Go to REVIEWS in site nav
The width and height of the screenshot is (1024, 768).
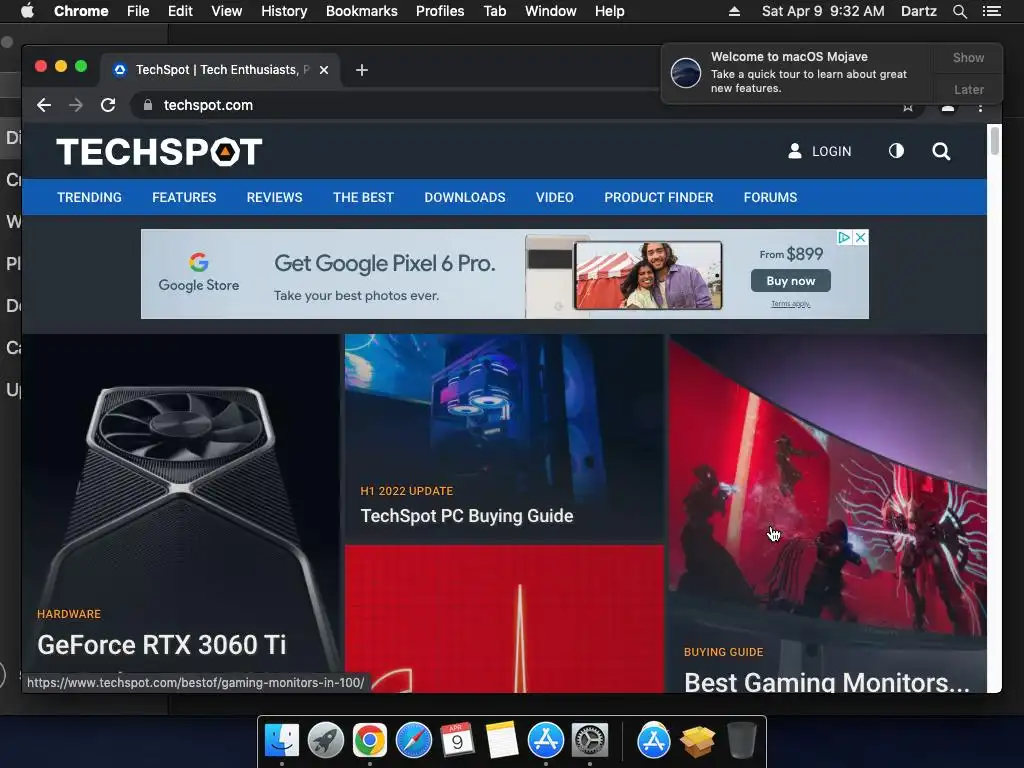pos(274,197)
